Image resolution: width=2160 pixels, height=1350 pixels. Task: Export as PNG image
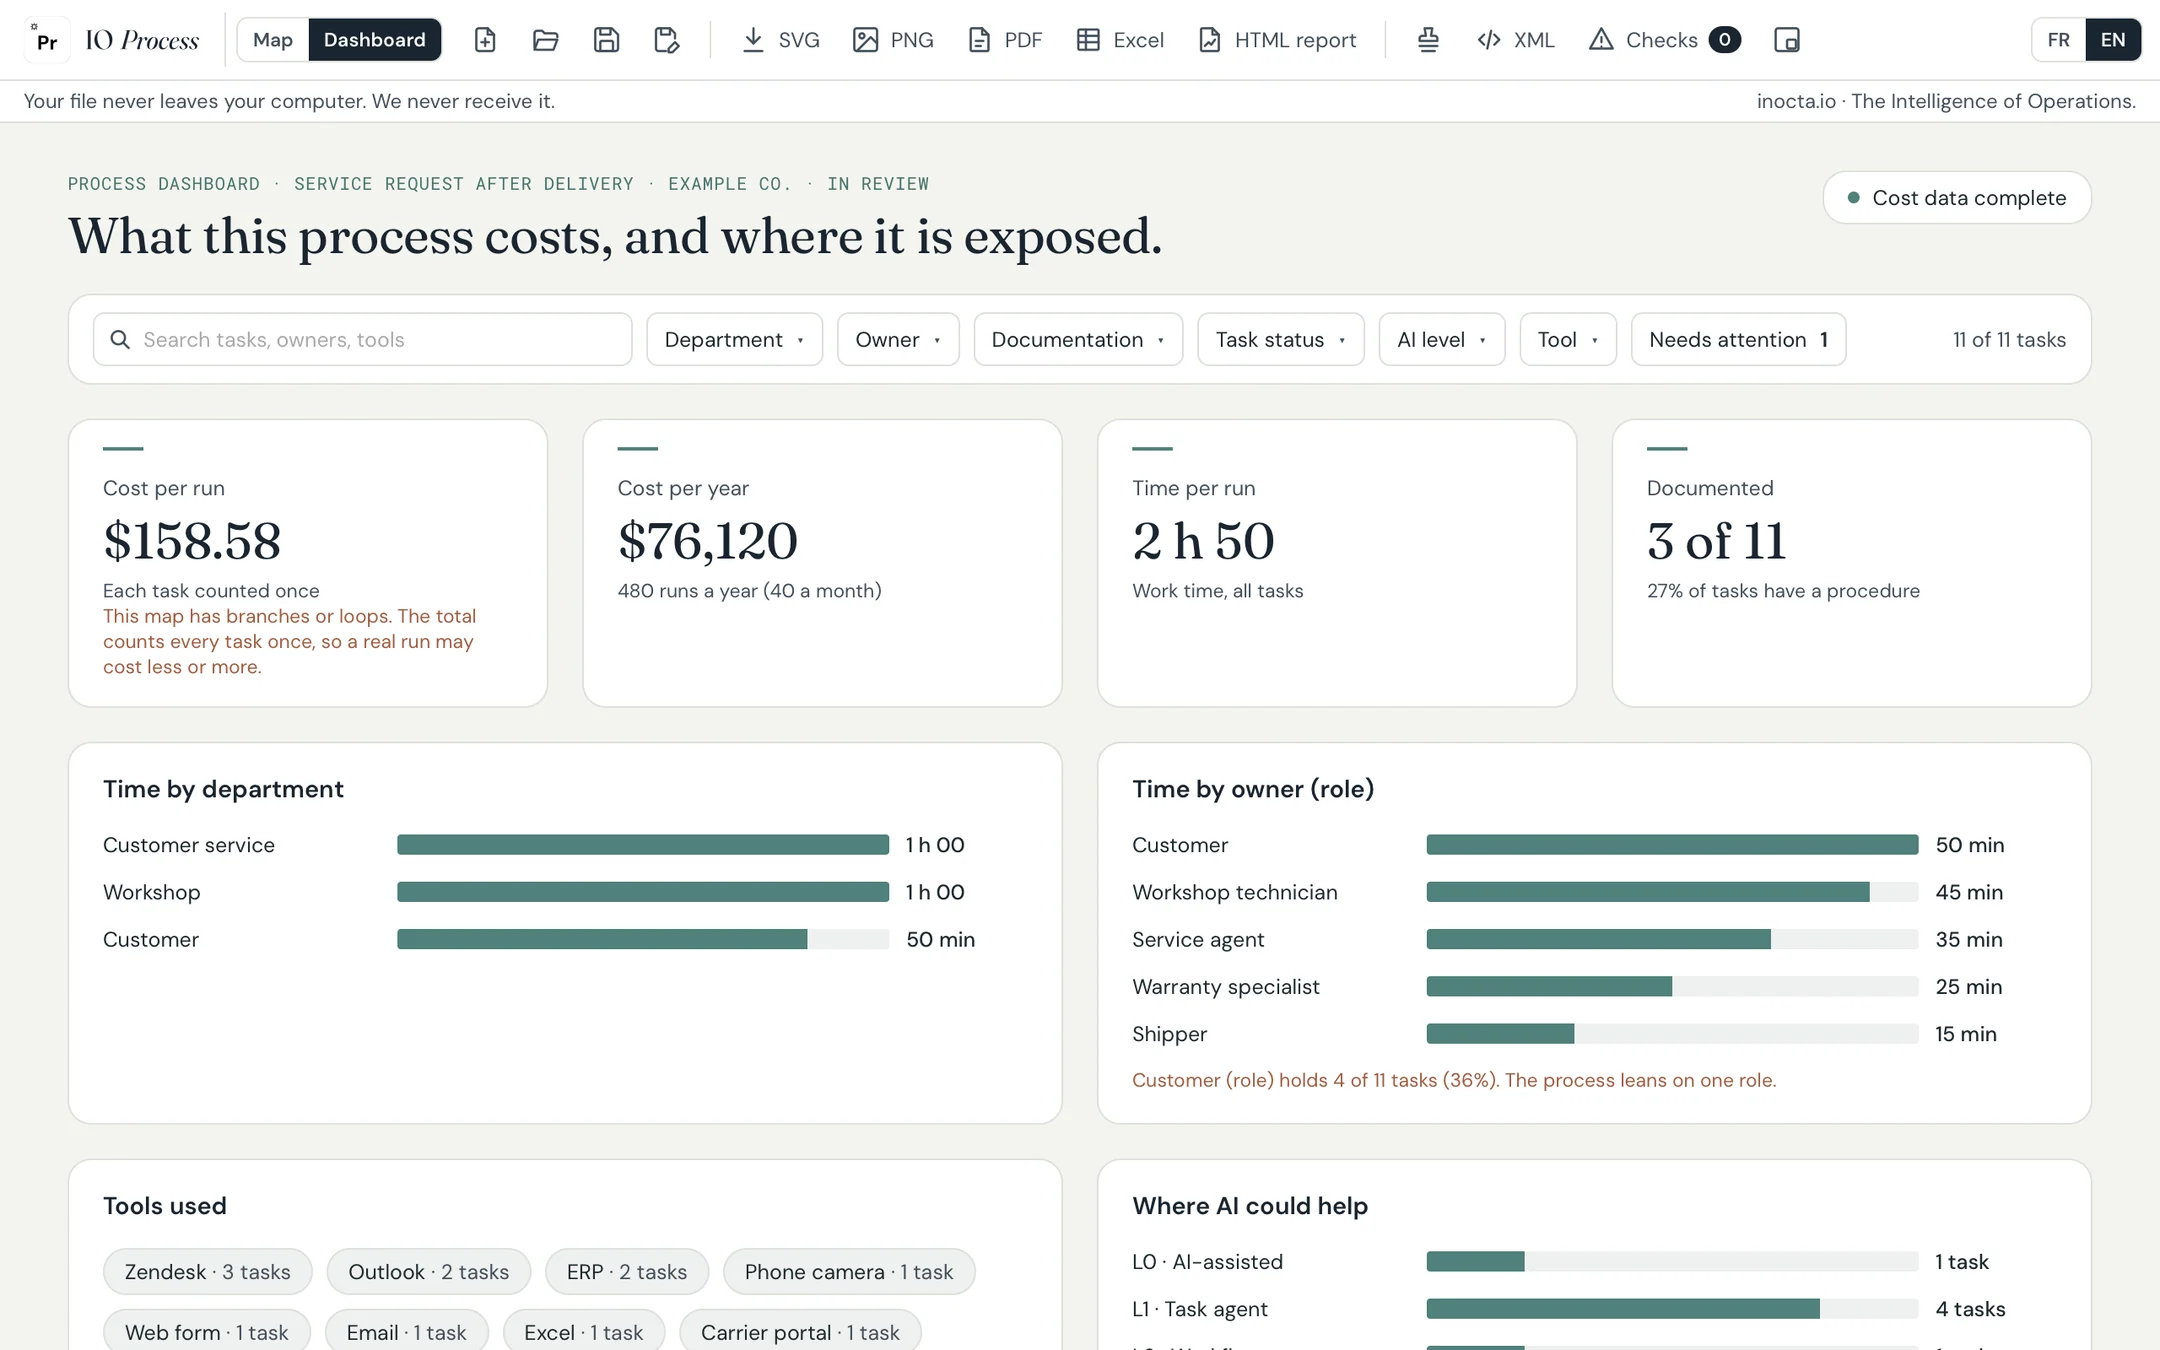[x=893, y=40]
